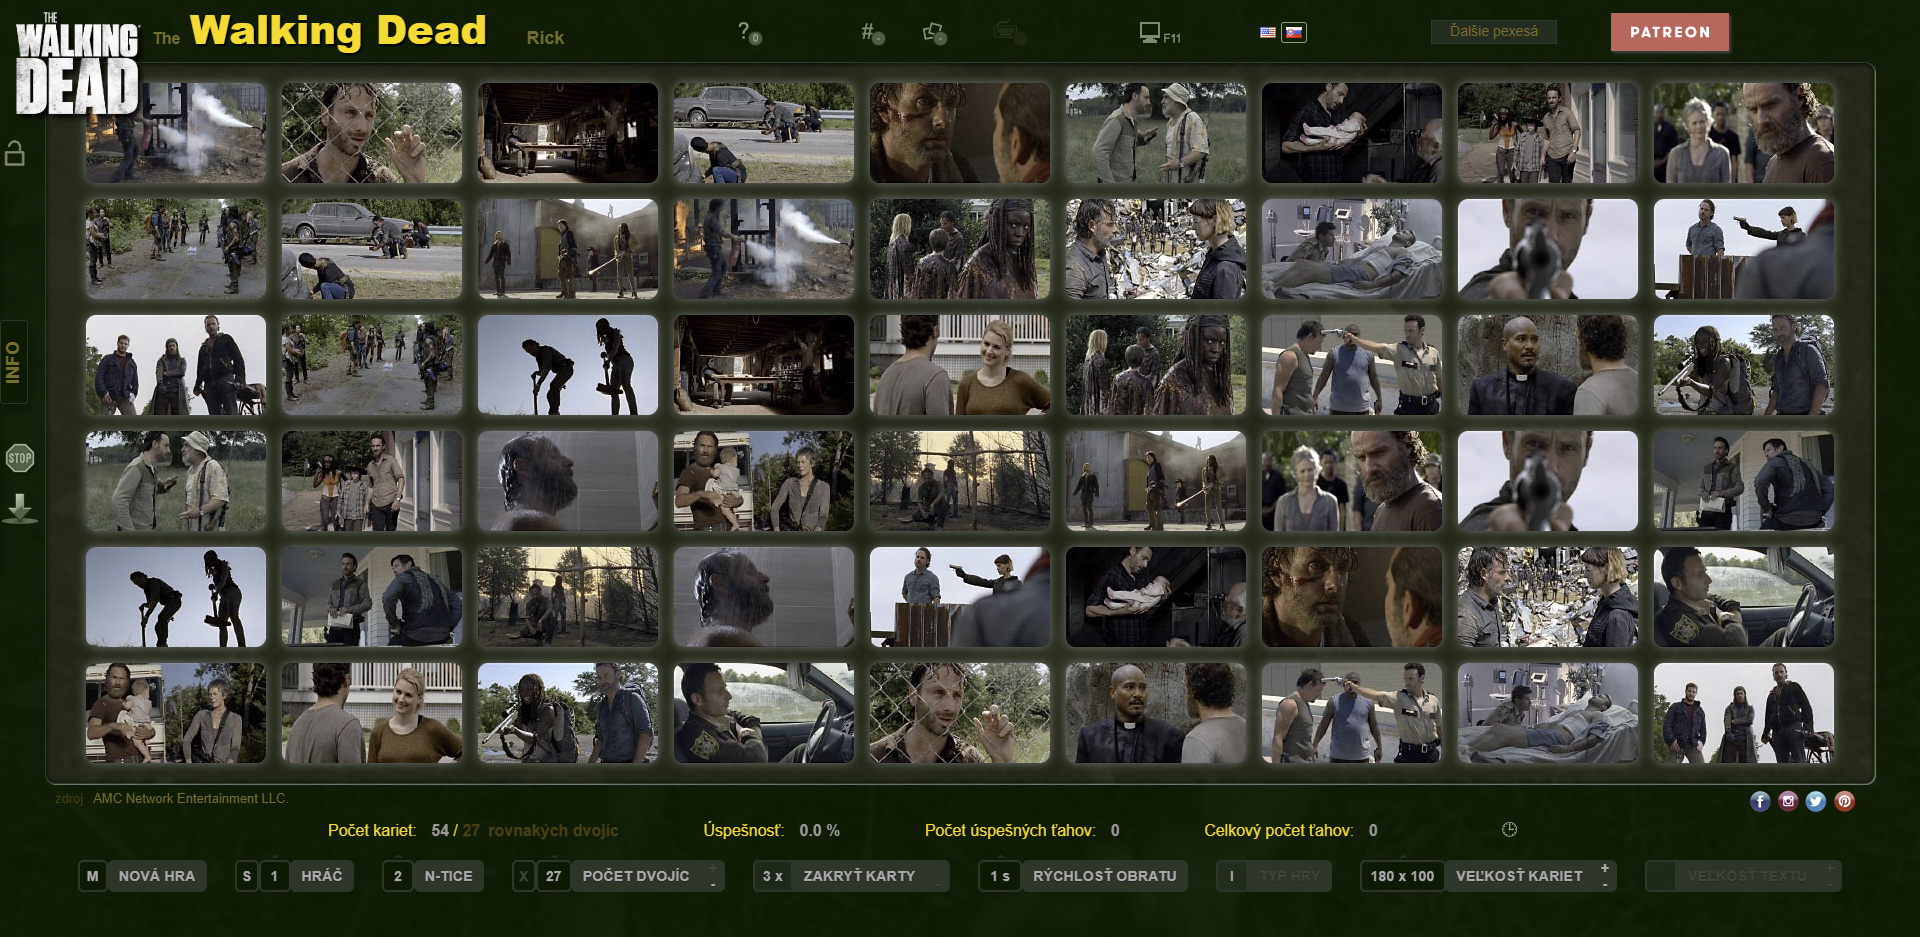Select the Slovak flag language
Screen dimensions: 1920x937
click(1294, 32)
